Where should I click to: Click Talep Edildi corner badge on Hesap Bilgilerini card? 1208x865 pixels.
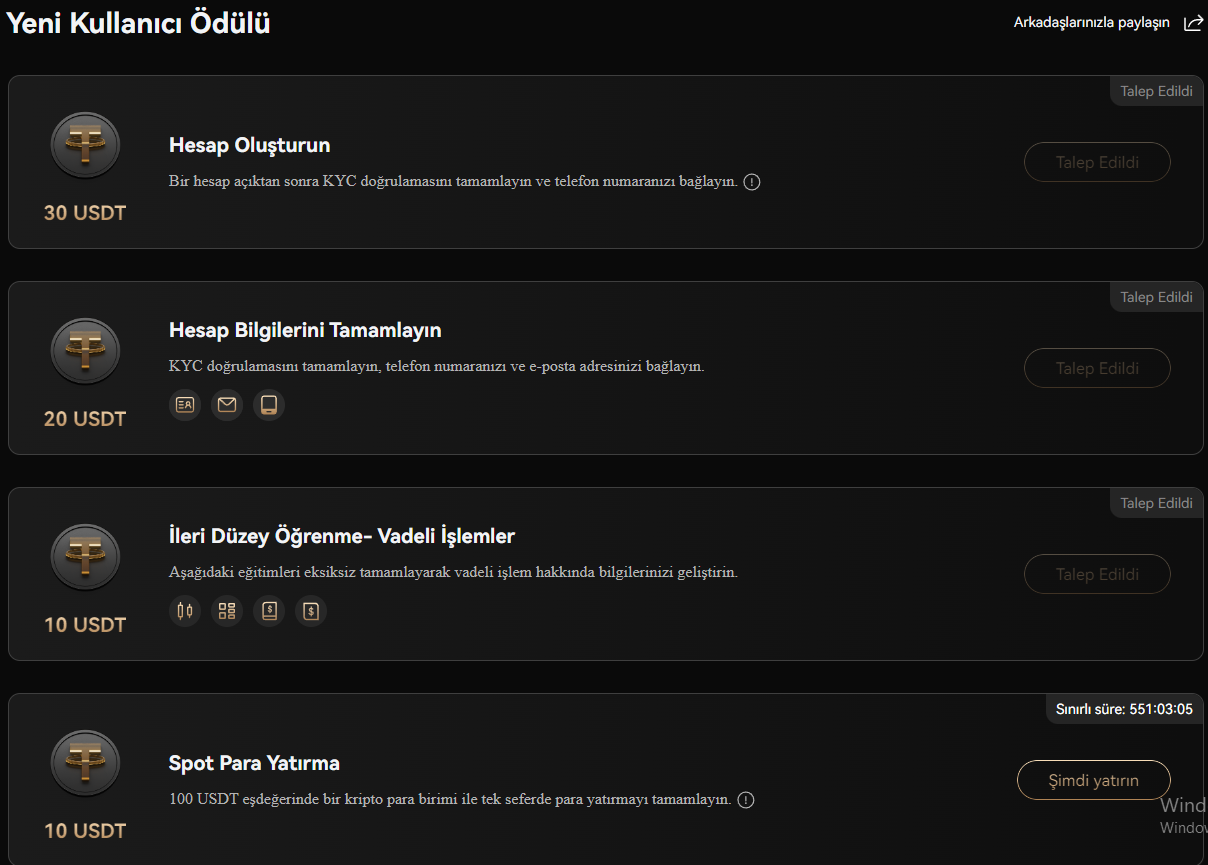pyautogui.click(x=1156, y=297)
